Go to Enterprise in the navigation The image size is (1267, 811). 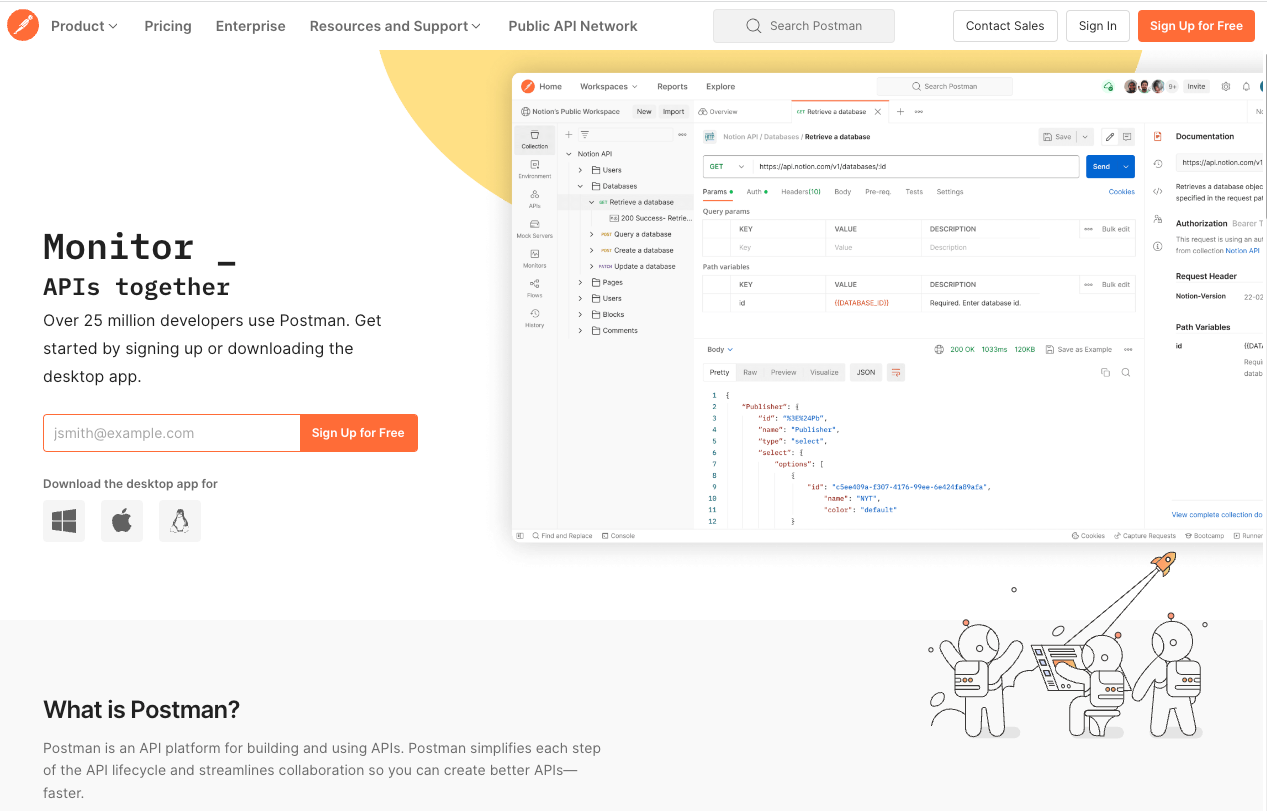(x=251, y=26)
